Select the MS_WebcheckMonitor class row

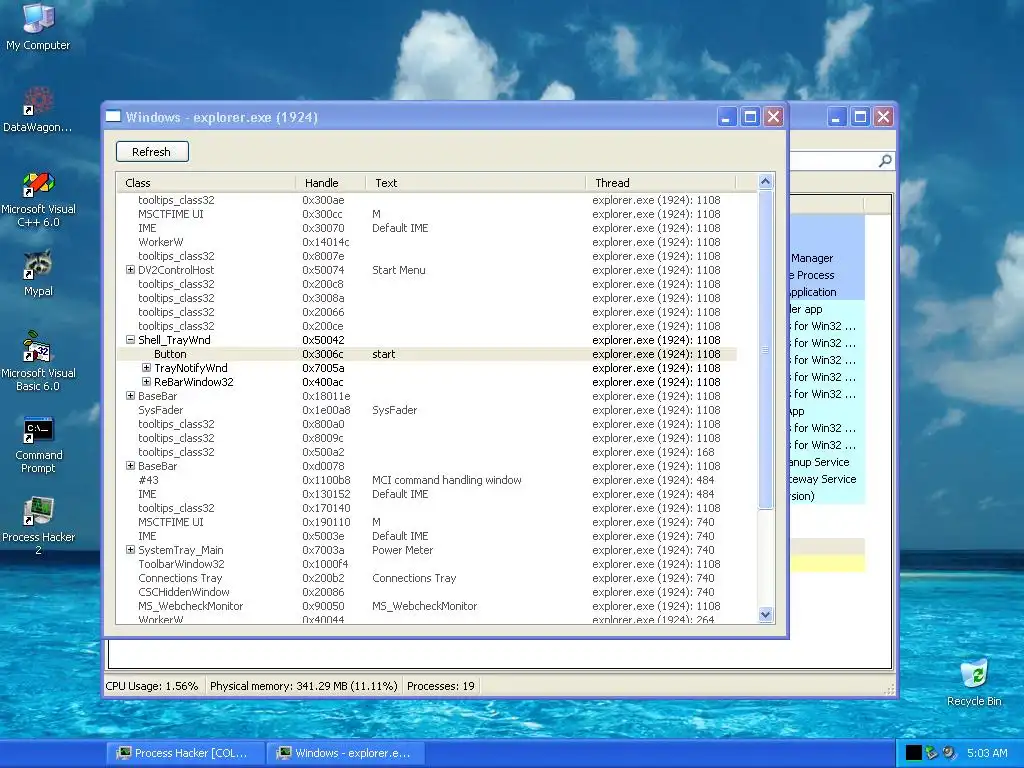tap(427, 606)
